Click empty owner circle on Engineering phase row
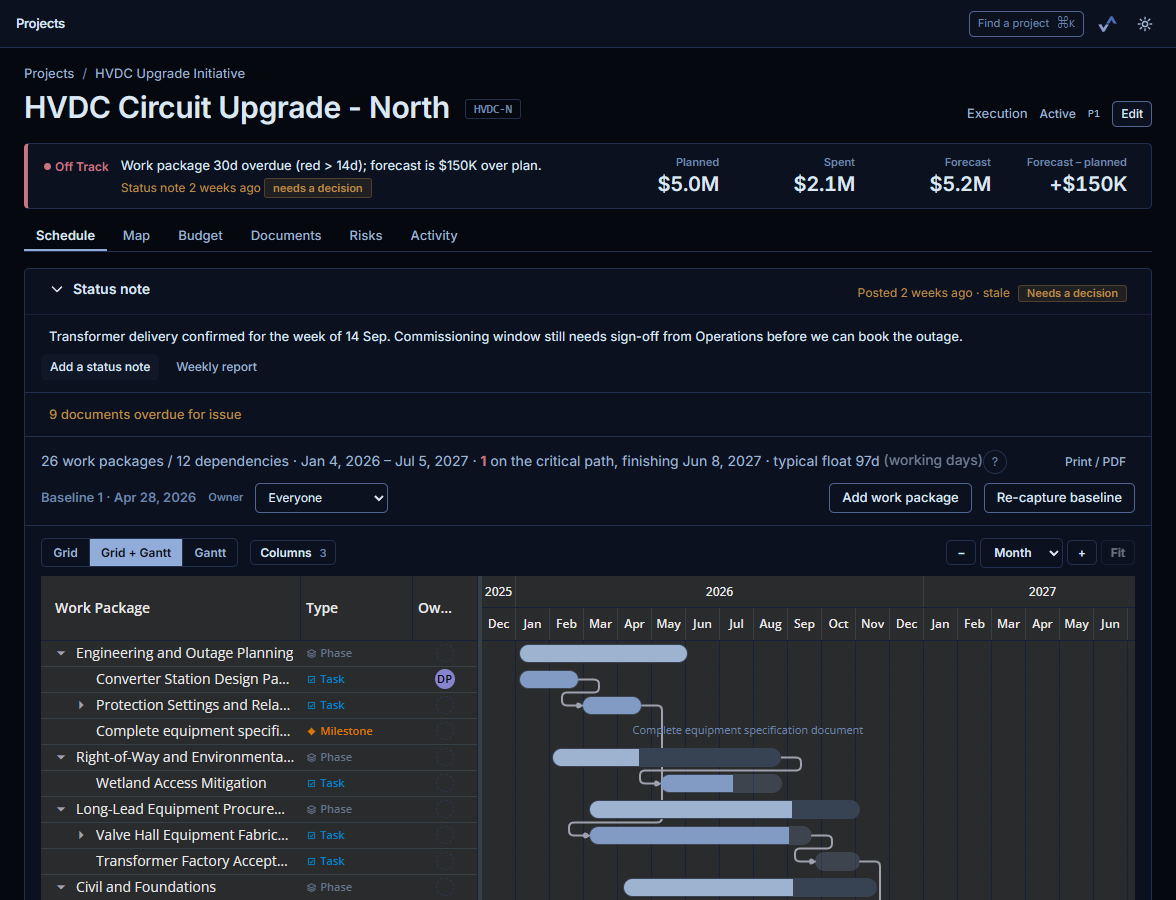The height and width of the screenshot is (900, 1176). tap(445, 653)
